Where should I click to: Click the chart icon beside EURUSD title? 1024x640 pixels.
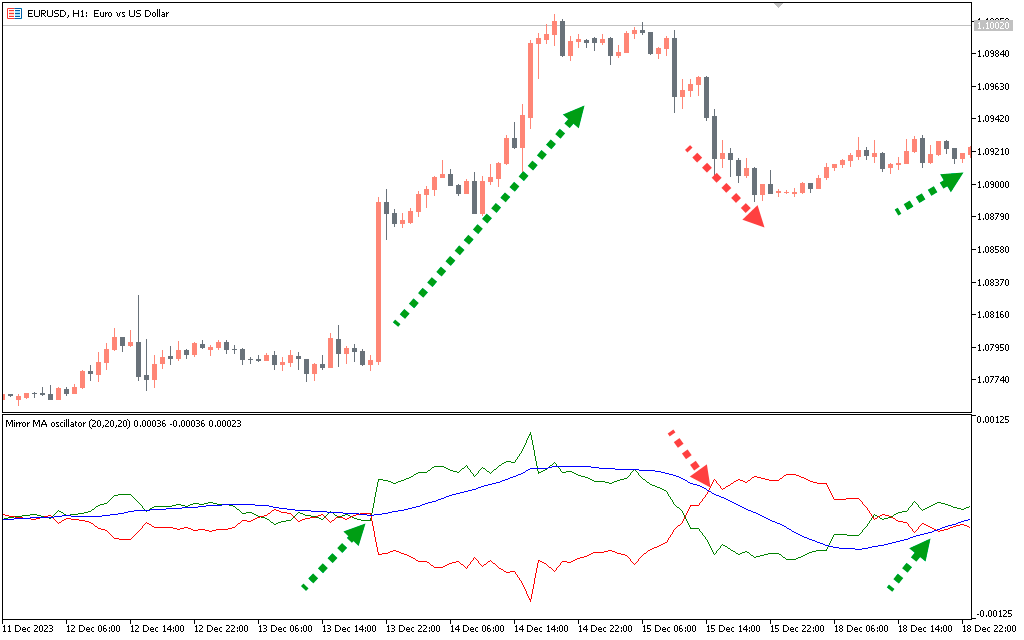click(14, 13)
